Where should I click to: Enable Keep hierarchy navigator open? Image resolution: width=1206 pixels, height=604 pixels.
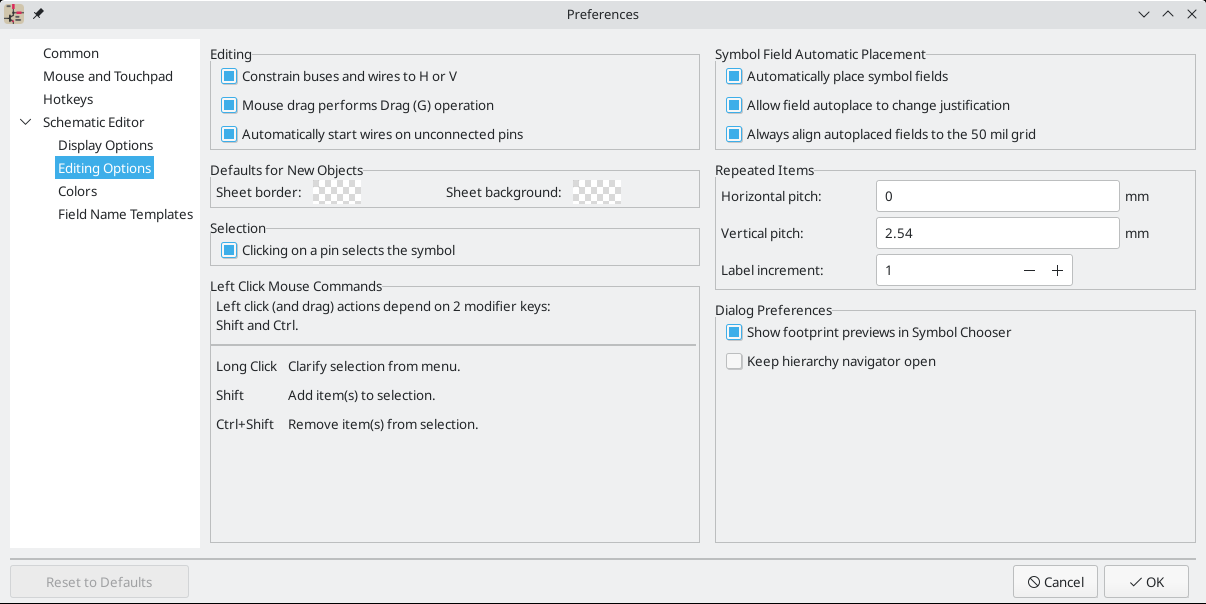point(734,361)
